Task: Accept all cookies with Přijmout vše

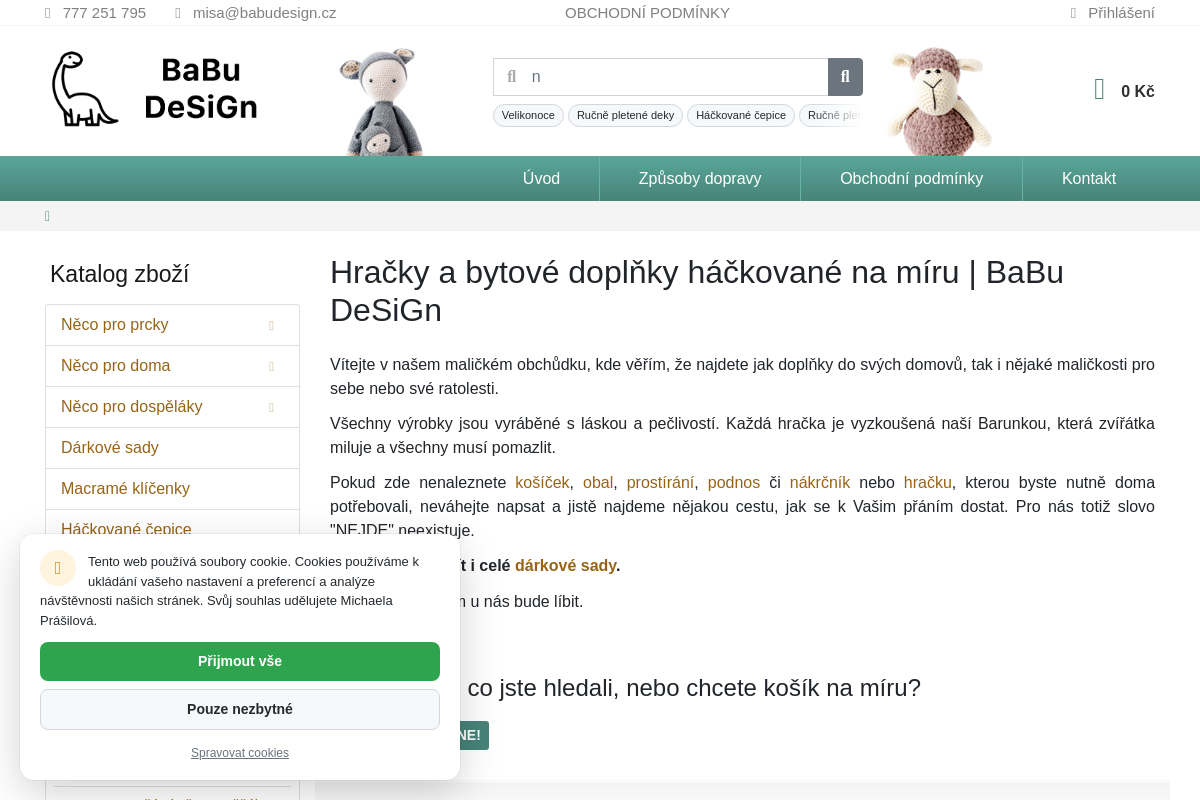Action: pos(240,661)
